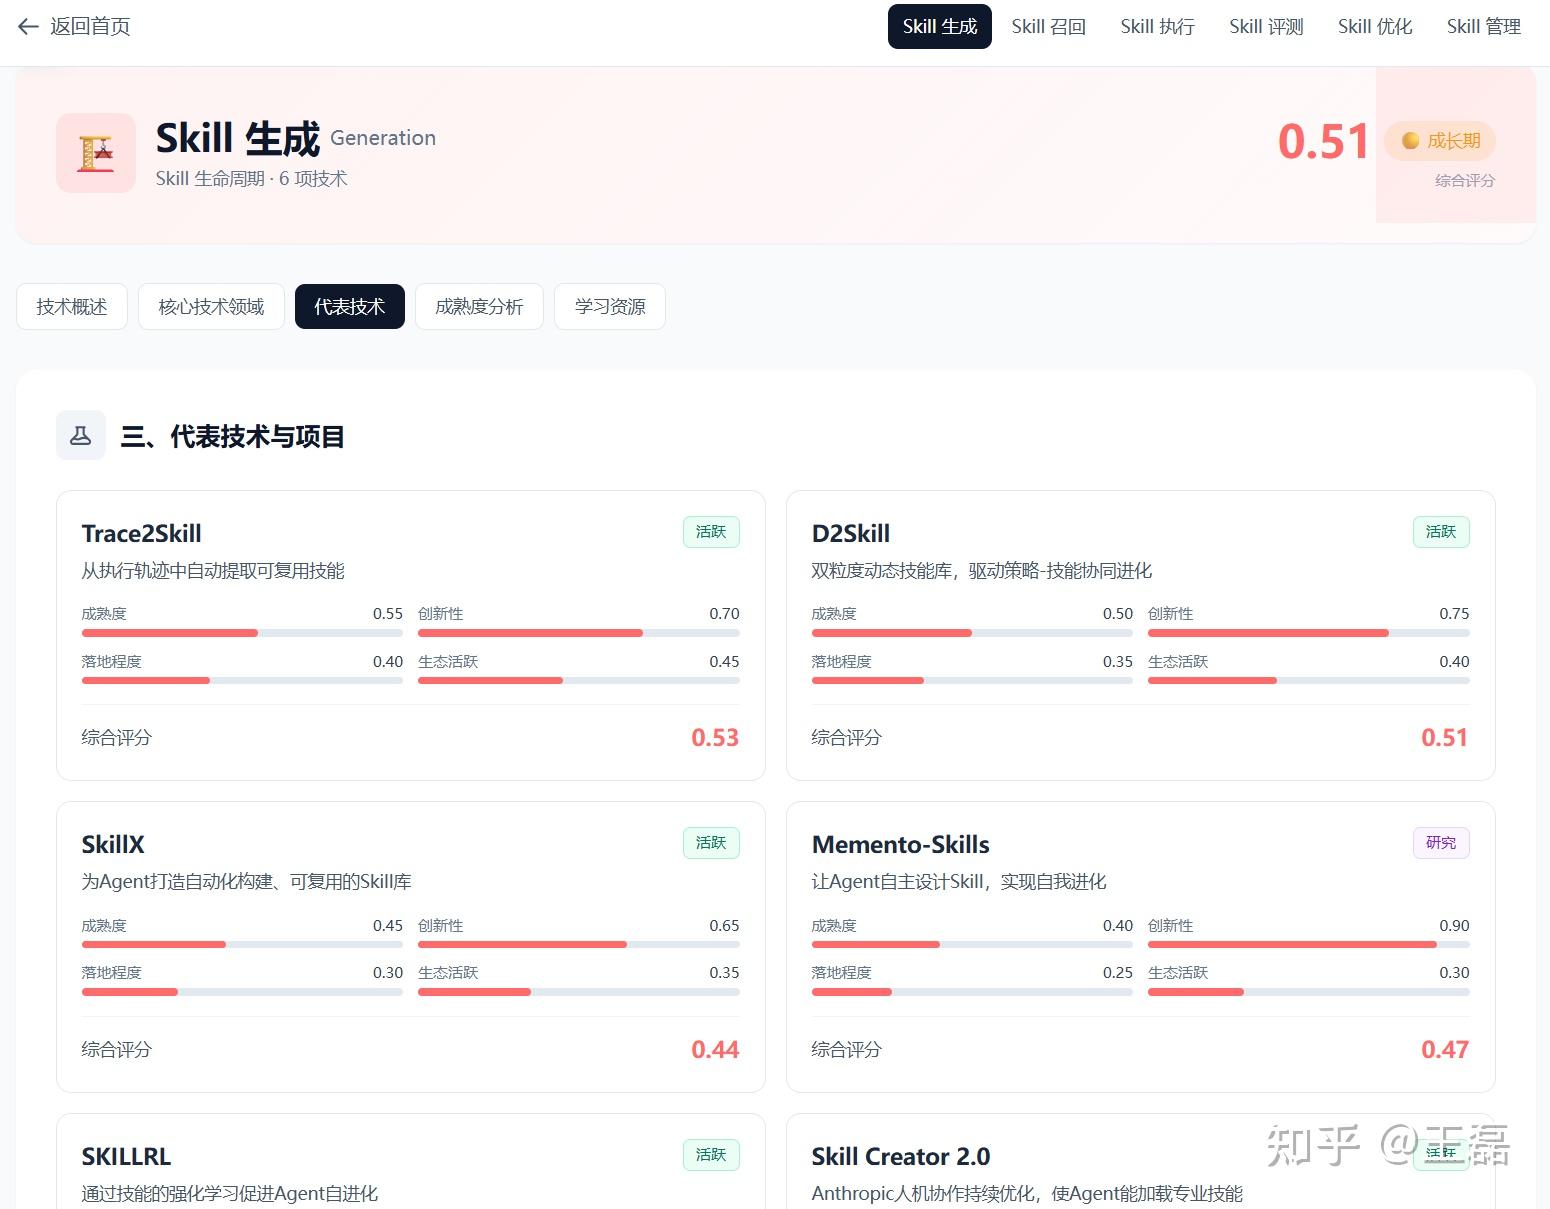The height and width of the screenshot is (1209, 1550).
Task: Click the active 代表技术 tab
Action: (x=350, y=307)
